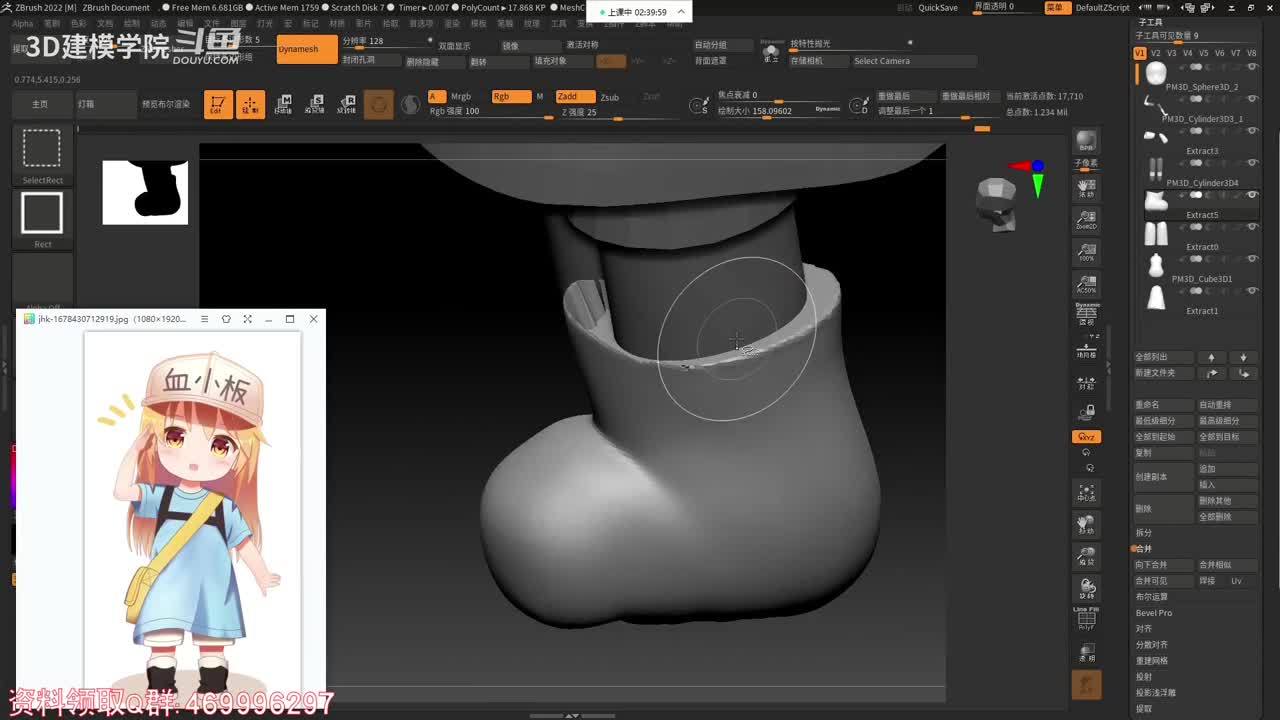Open the SelectRect brush thumbnail
This screenshot has width=1280, height=720.
pos(42,150)
